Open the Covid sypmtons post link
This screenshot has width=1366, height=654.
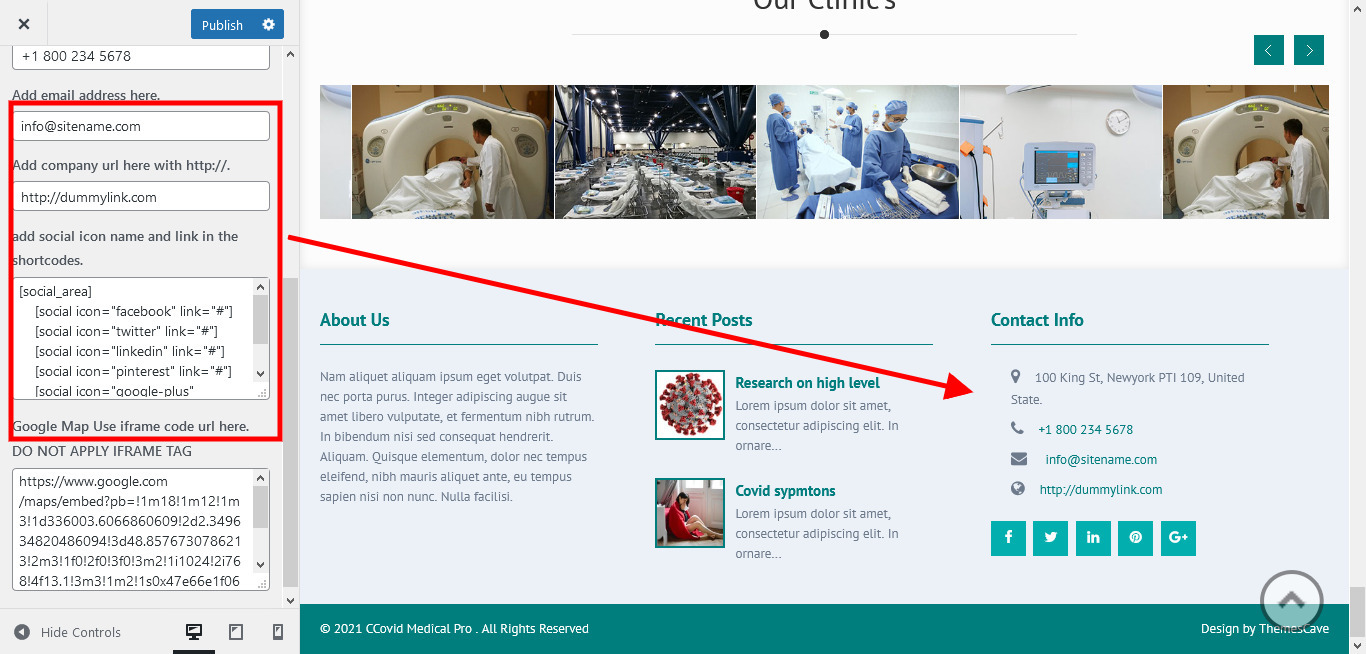pos(785,491)
